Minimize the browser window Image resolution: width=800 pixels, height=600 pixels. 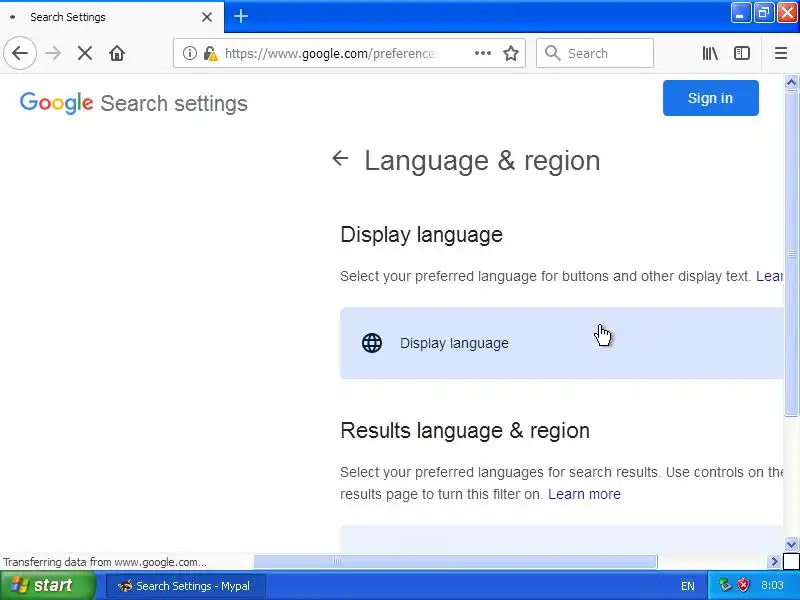click(x=740, y=13)
